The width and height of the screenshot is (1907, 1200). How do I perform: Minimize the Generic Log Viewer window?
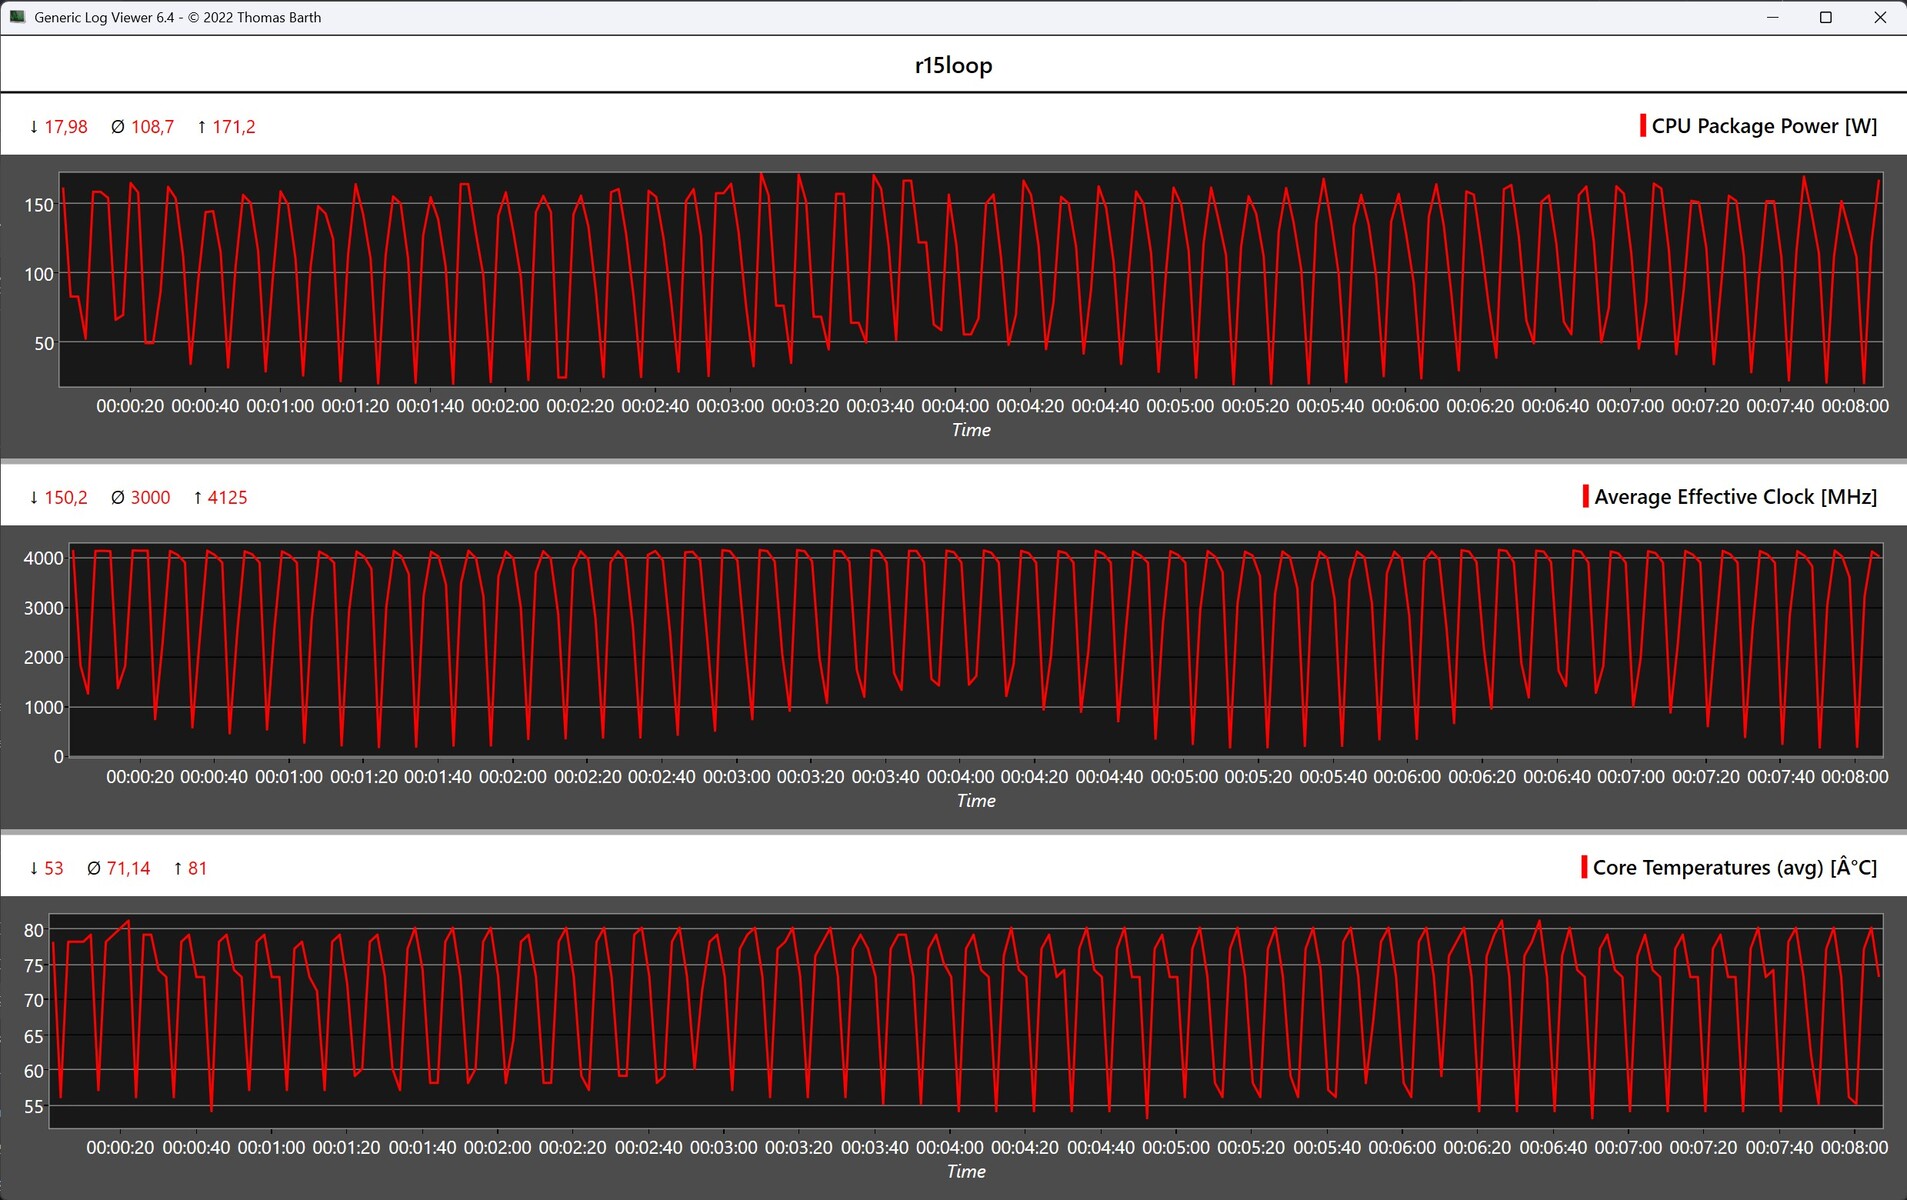(1772, 17)
